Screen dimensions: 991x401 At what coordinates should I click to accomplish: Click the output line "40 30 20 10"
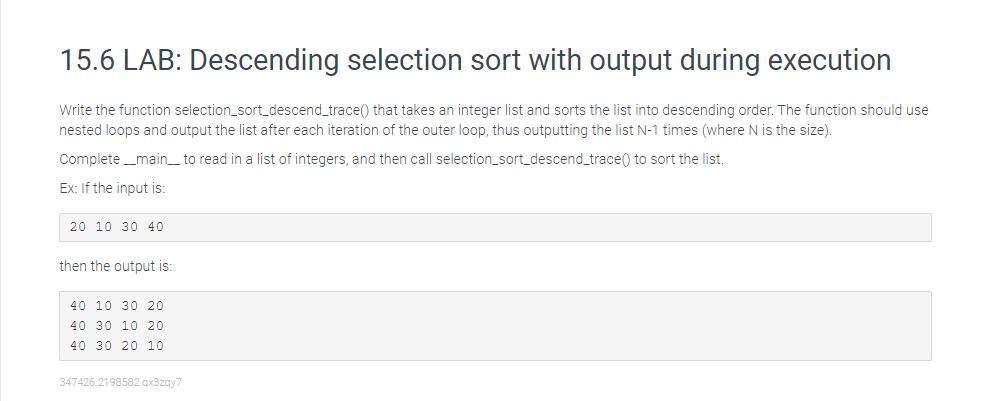117,346
